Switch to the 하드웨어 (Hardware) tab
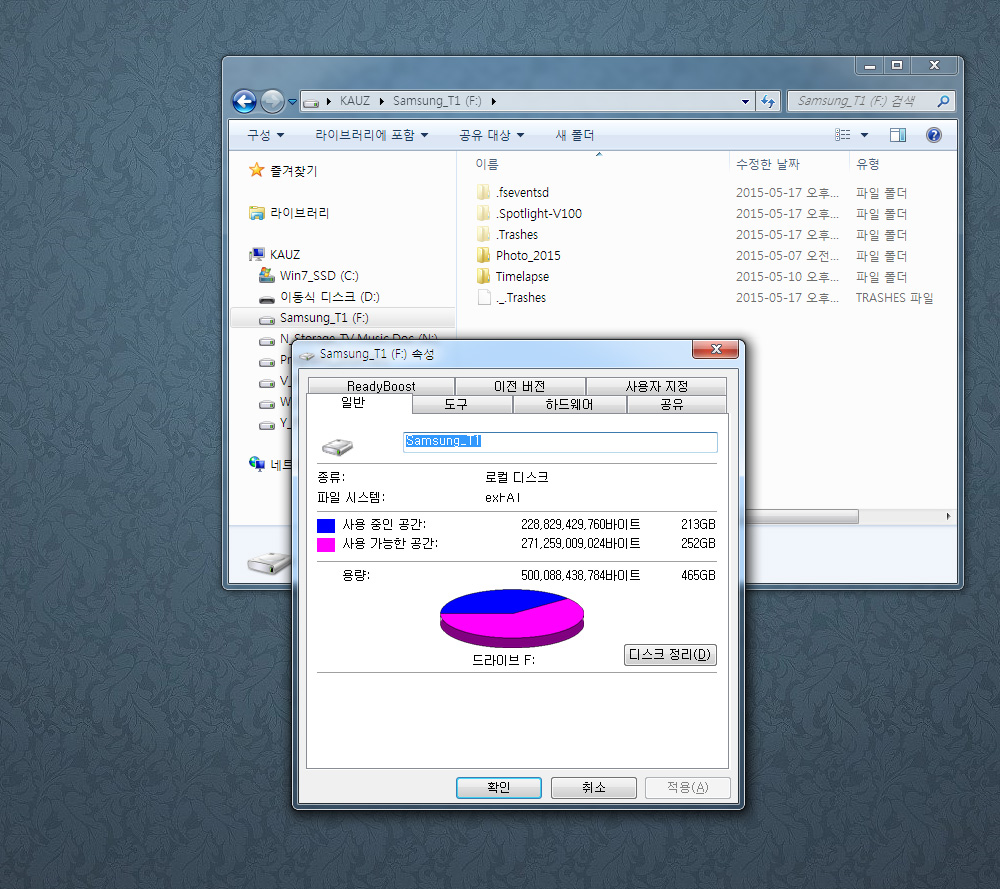 (569, 405)
